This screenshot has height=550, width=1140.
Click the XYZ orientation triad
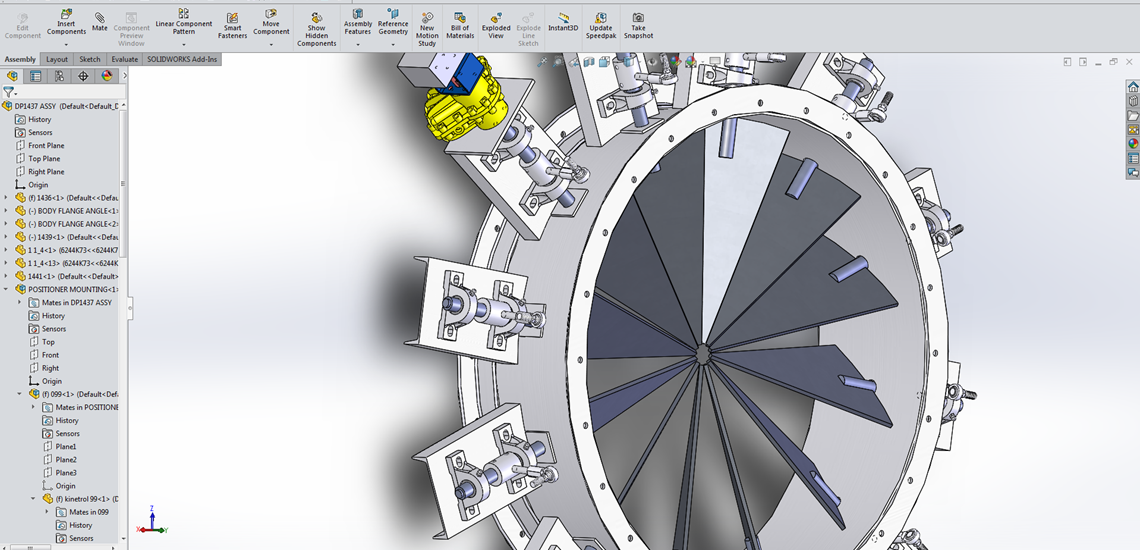(x=152, y=520)
